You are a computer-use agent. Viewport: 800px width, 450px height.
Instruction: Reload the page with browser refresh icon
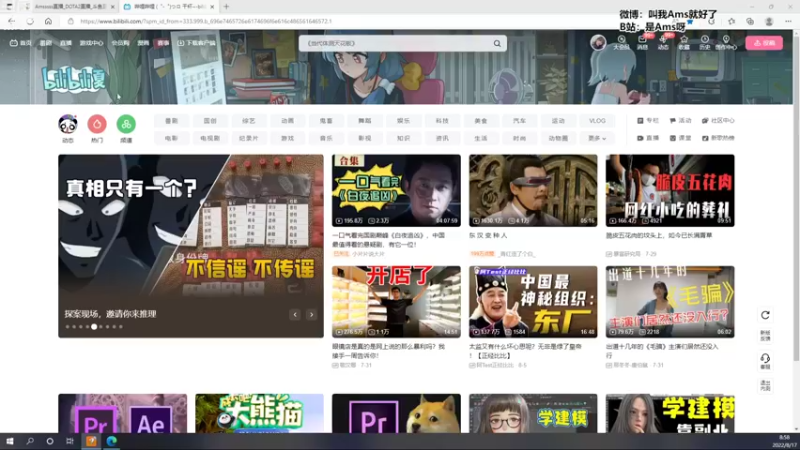pos(30,21)
